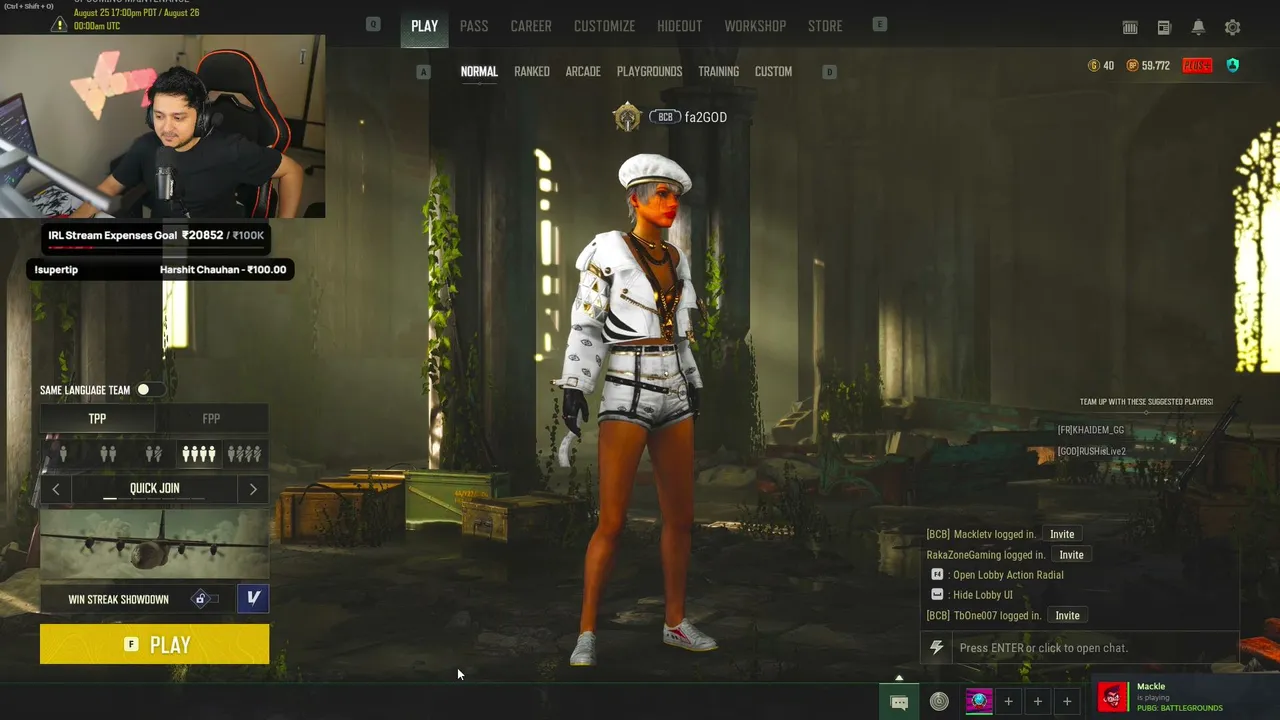Go to previous map with left arrow
This screenshot has height=720, width=1280.
(56, 489)
